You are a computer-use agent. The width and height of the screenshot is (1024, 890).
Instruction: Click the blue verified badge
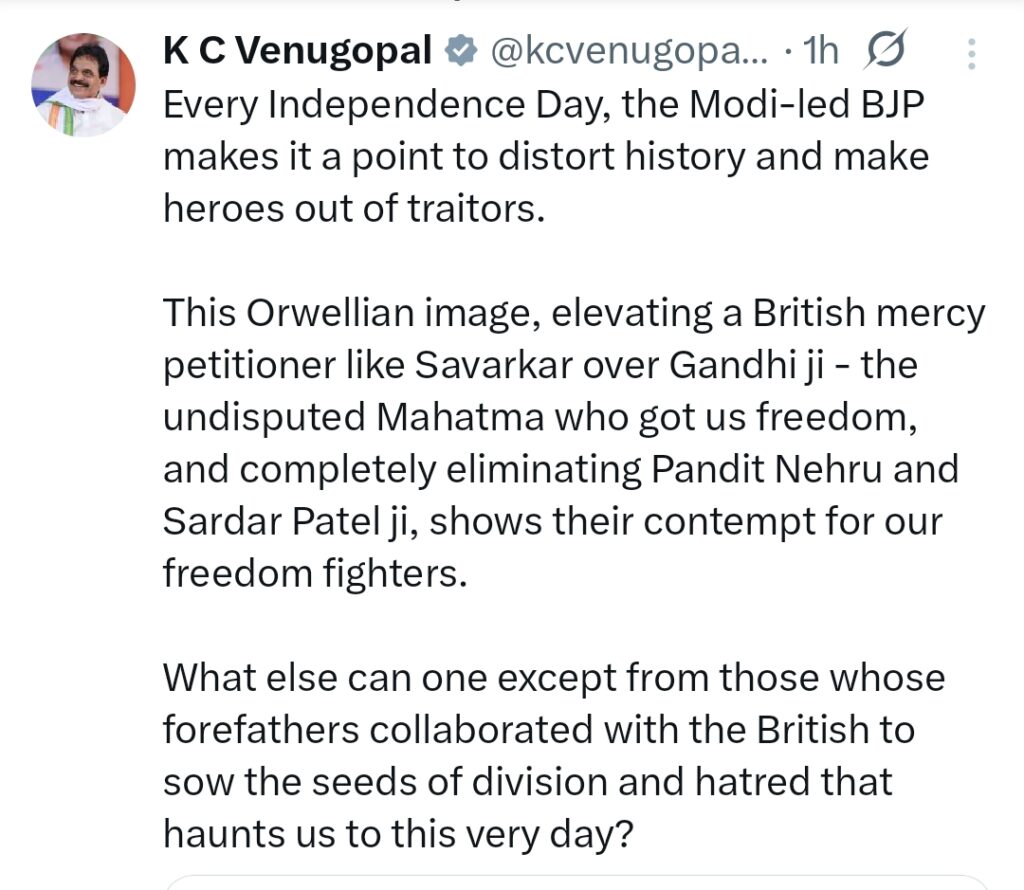pos(460,50)
